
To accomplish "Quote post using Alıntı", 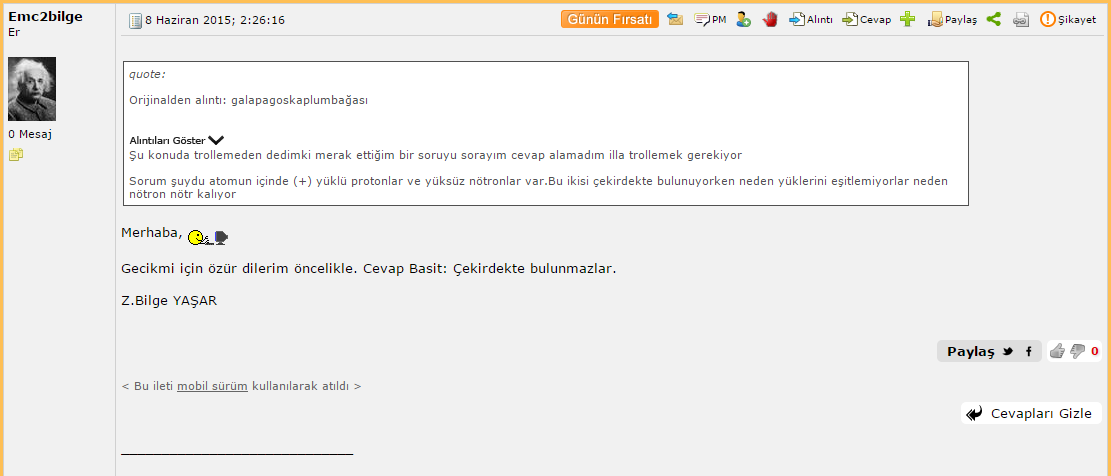I will (811, 20).
